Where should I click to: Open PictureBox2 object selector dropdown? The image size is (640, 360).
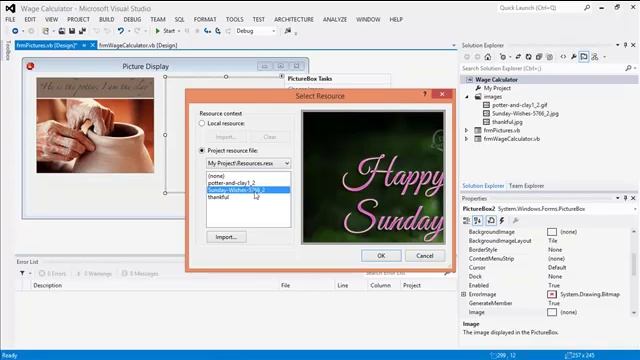(x=635, y=209)
